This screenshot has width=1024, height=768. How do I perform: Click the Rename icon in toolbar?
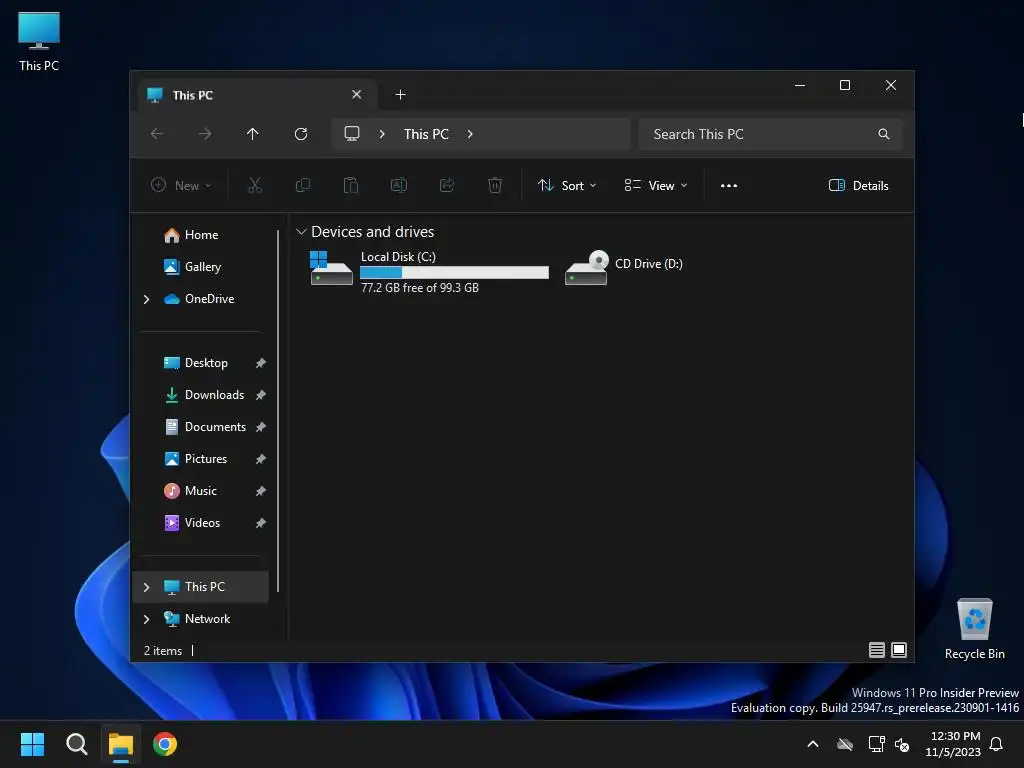(398, 185)
